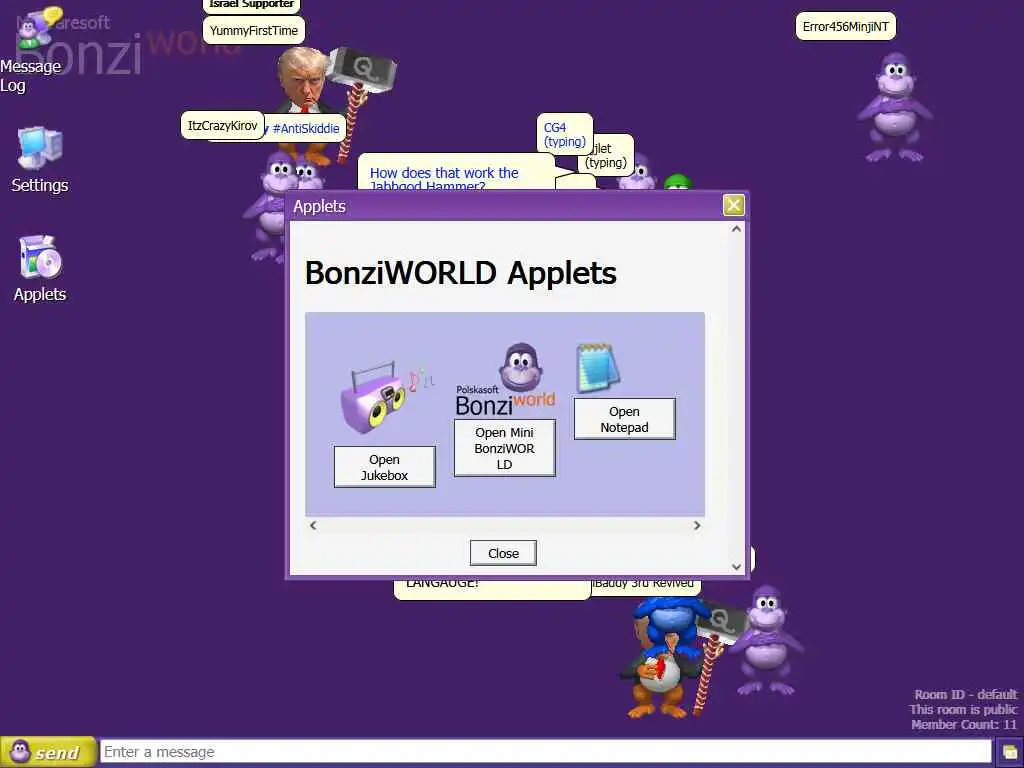Click the blue notepad icon
1024x768 pixels.
click(x=597, y=368)
